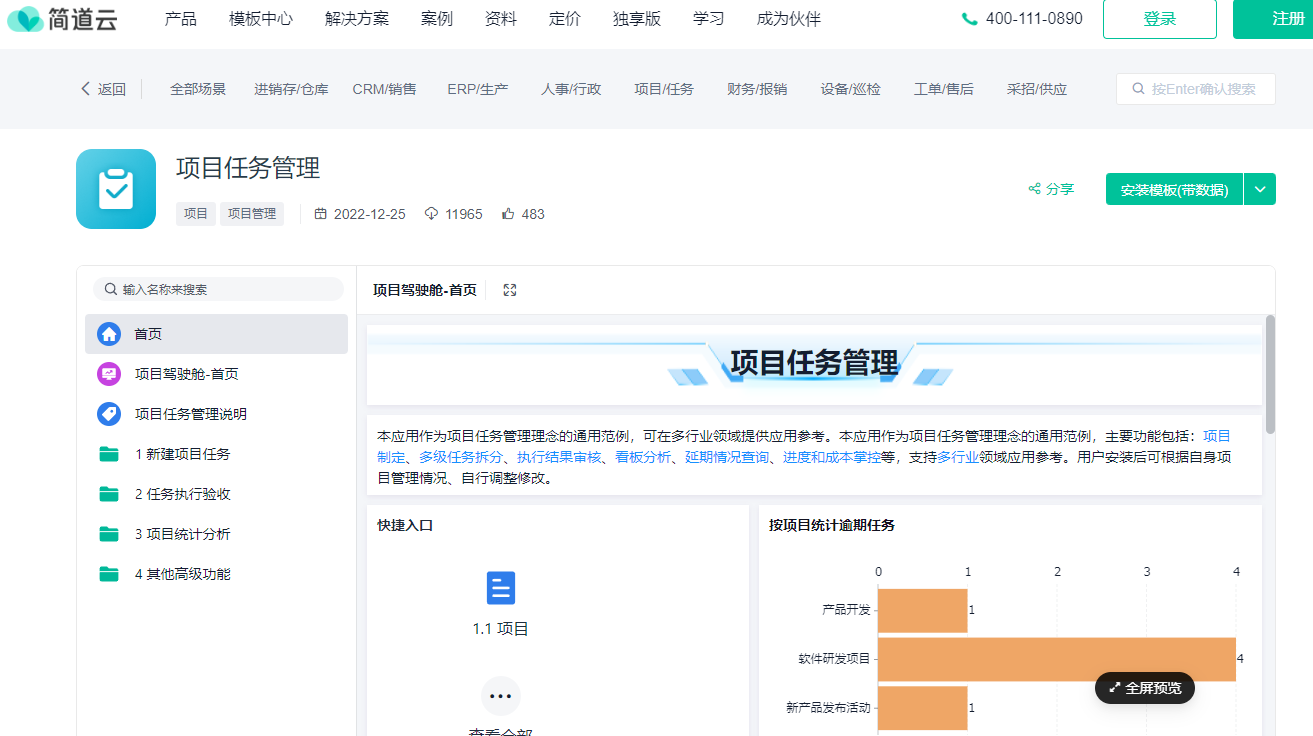Click the folder icon for 1 新建项目任务
1313x736 pixels.
click(x=109, y=454)
